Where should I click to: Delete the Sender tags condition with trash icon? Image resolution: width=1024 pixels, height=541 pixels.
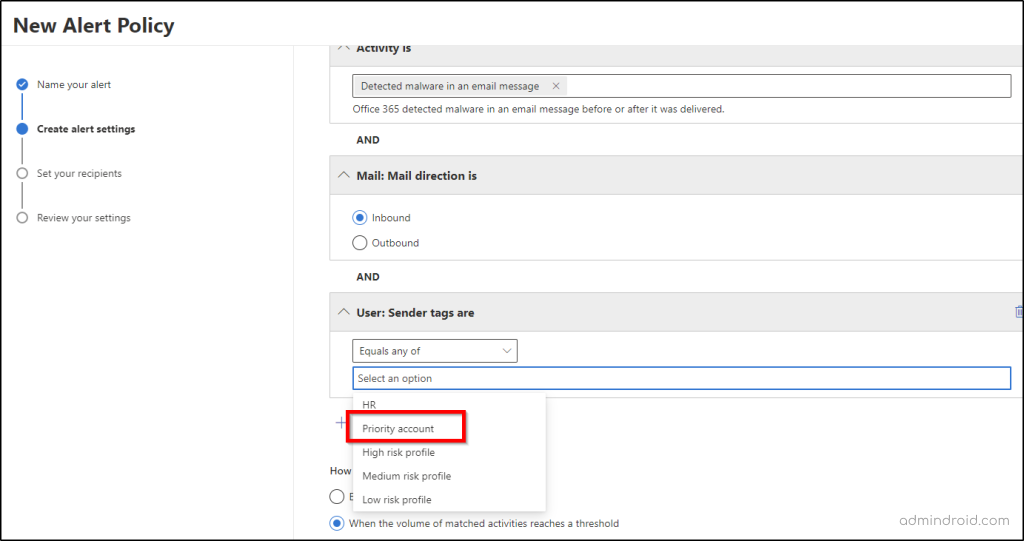[1018, 312]
